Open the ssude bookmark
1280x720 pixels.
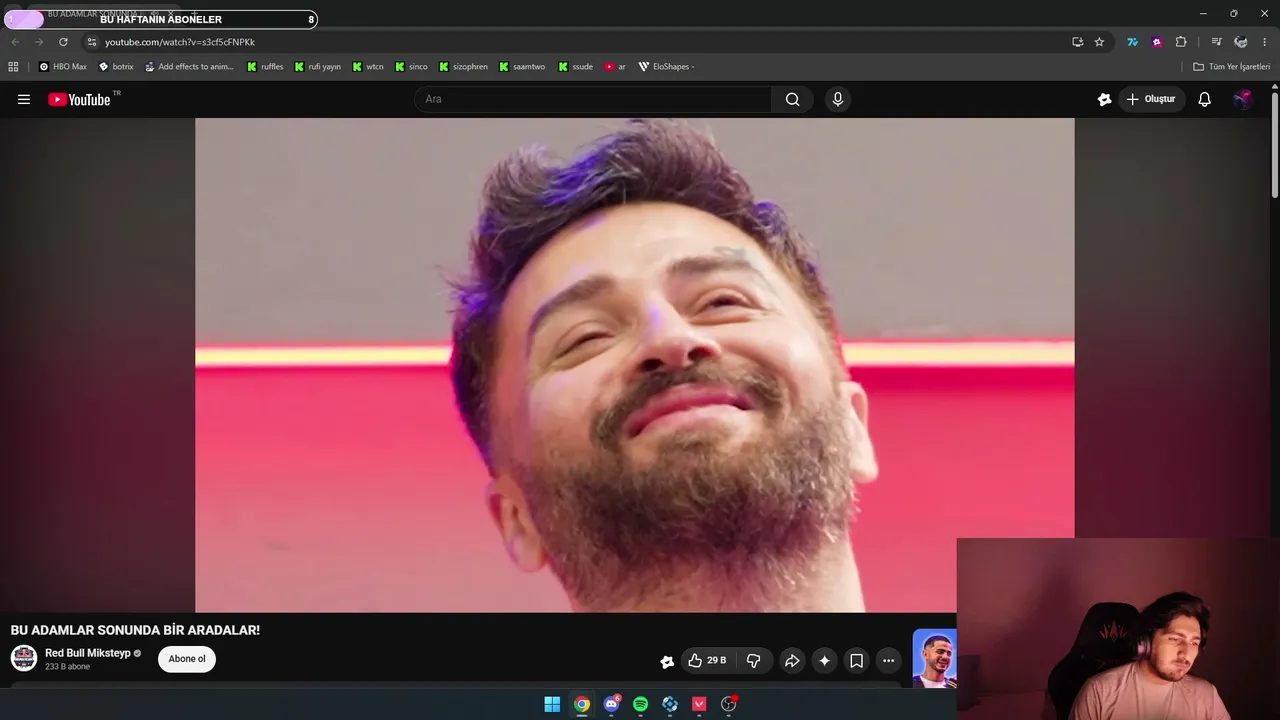(x=576, y=67)
